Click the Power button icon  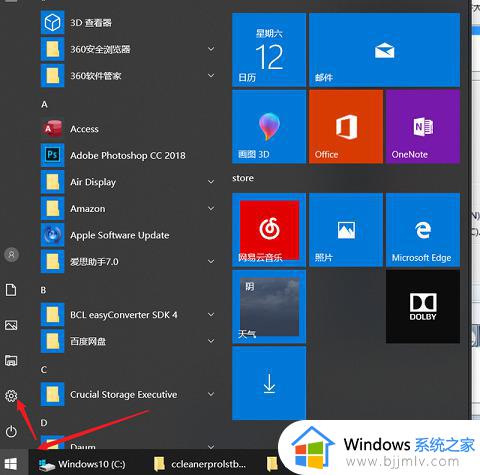click(11, 432)
